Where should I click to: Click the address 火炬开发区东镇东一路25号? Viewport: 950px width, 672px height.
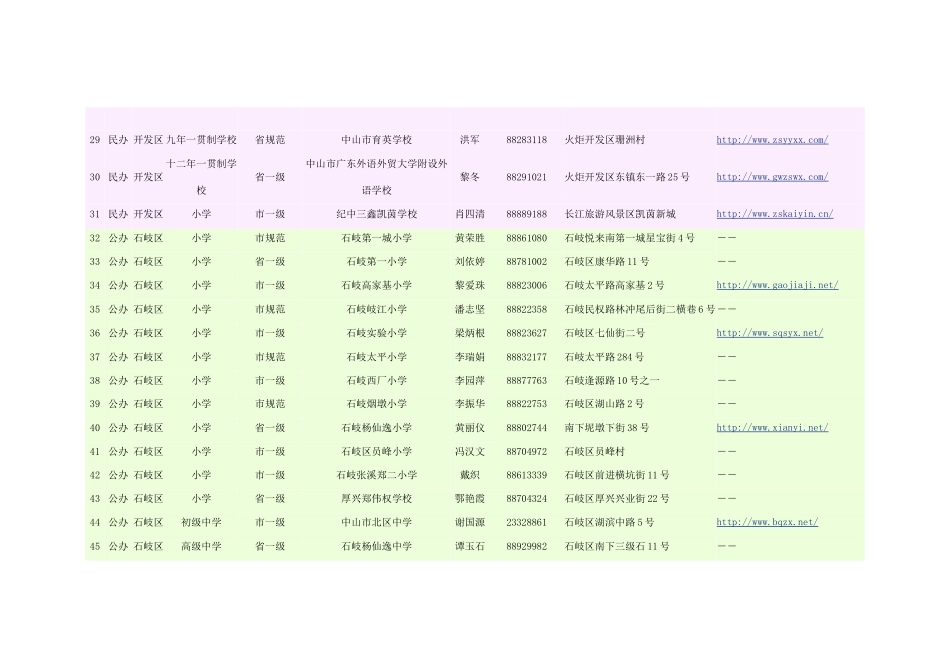[x=627, y=177]
